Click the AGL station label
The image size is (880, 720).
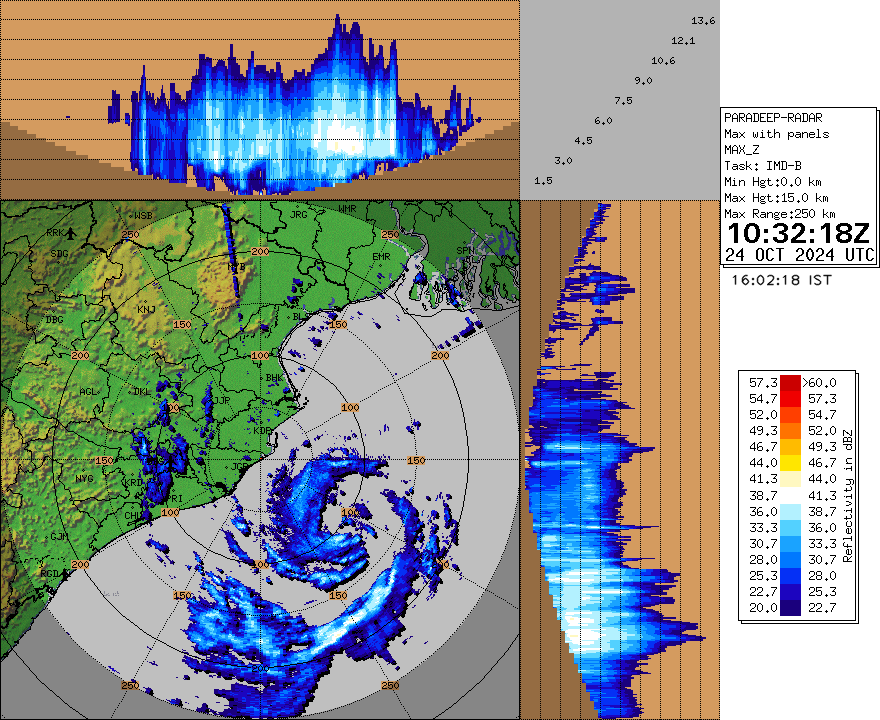(x=88, y=391)
